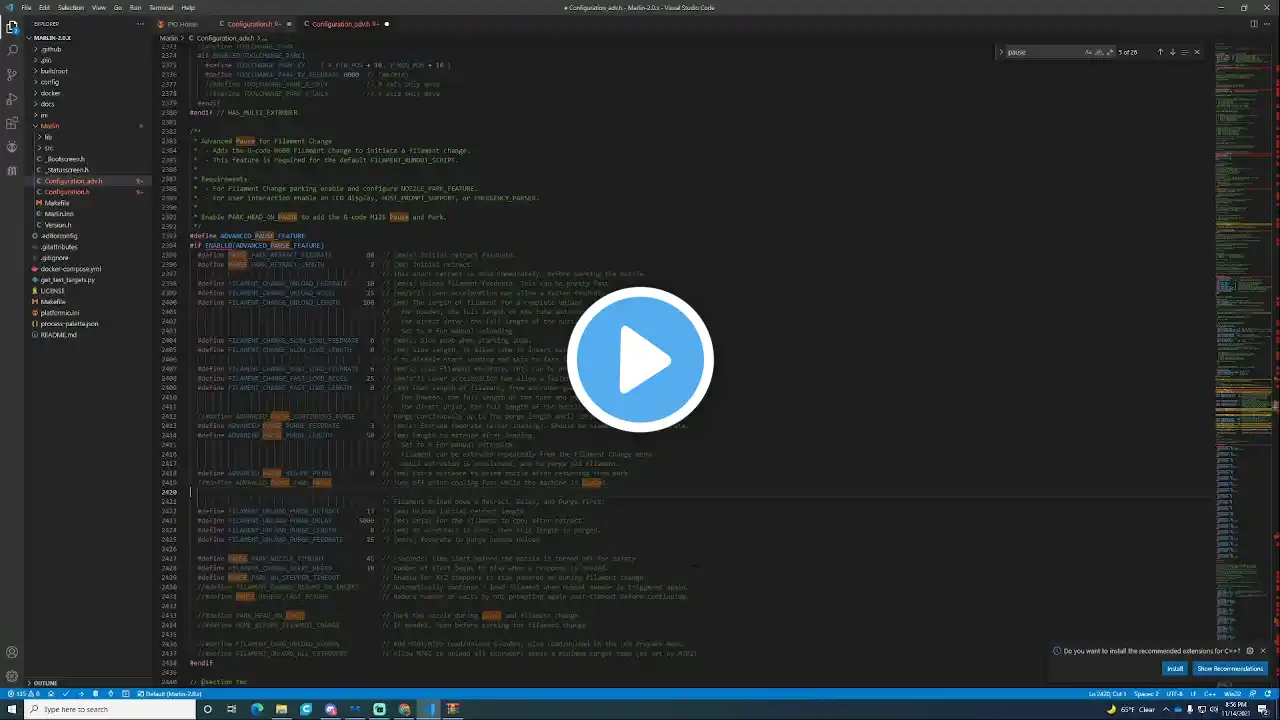Open Explorer panel more actions (ellipsis)
Screen dimensions: 1280x720
pos(139,24)
